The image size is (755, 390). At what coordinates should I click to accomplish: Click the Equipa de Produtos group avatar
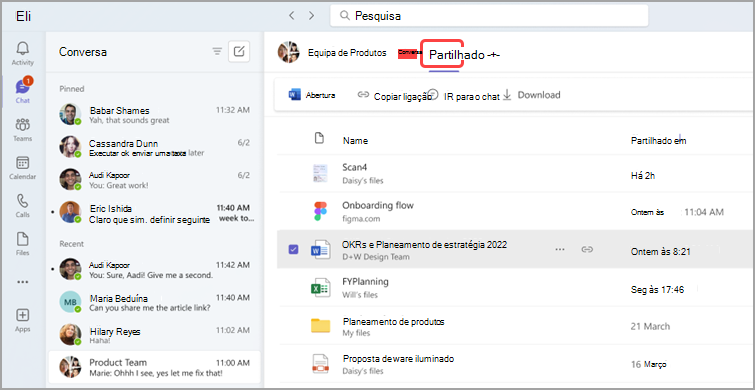(289, 52)
